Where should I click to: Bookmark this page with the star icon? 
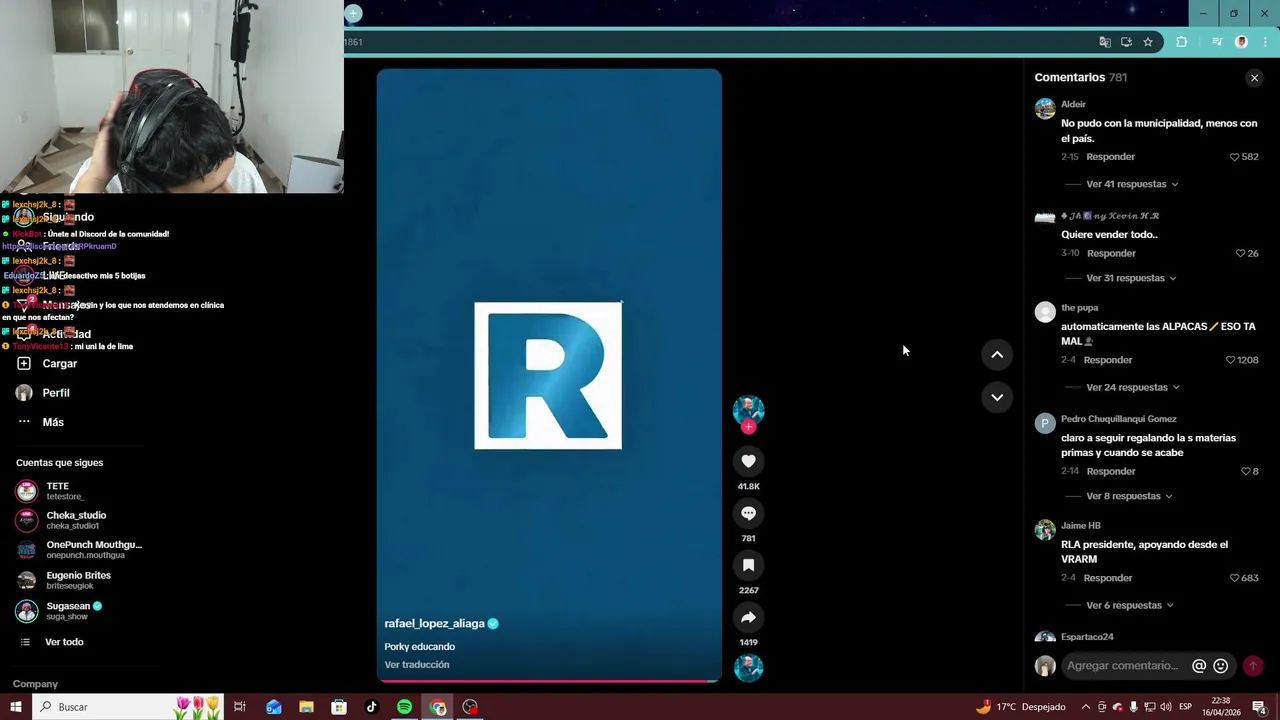1148,42
